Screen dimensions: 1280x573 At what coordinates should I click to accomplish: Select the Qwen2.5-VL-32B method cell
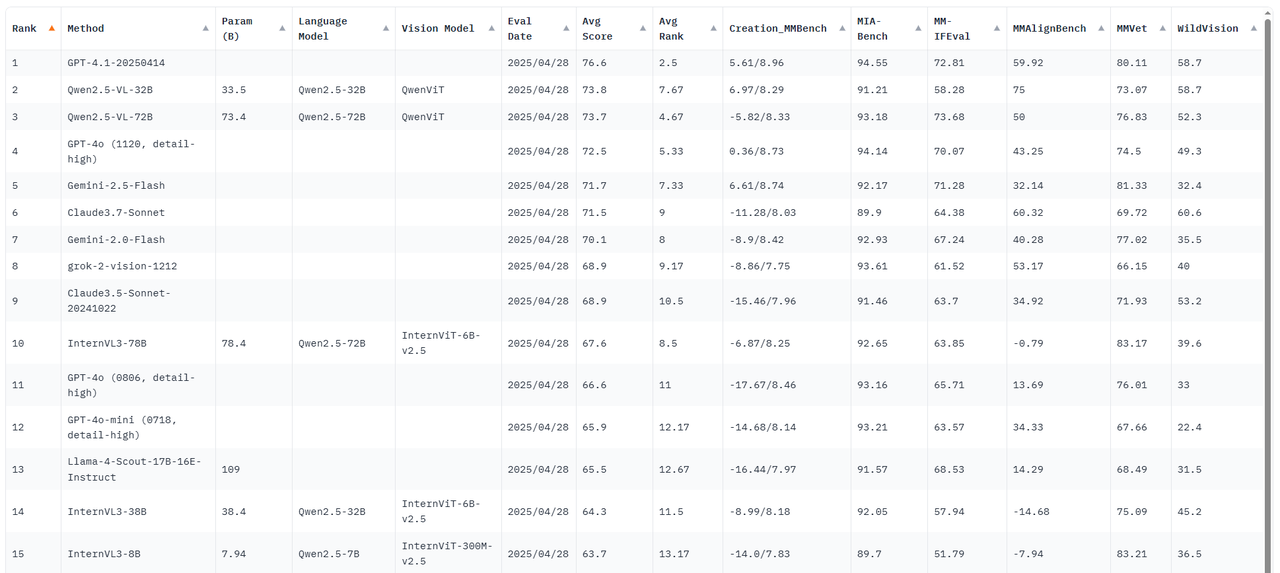pyautogui.click(x=138, y=89)
